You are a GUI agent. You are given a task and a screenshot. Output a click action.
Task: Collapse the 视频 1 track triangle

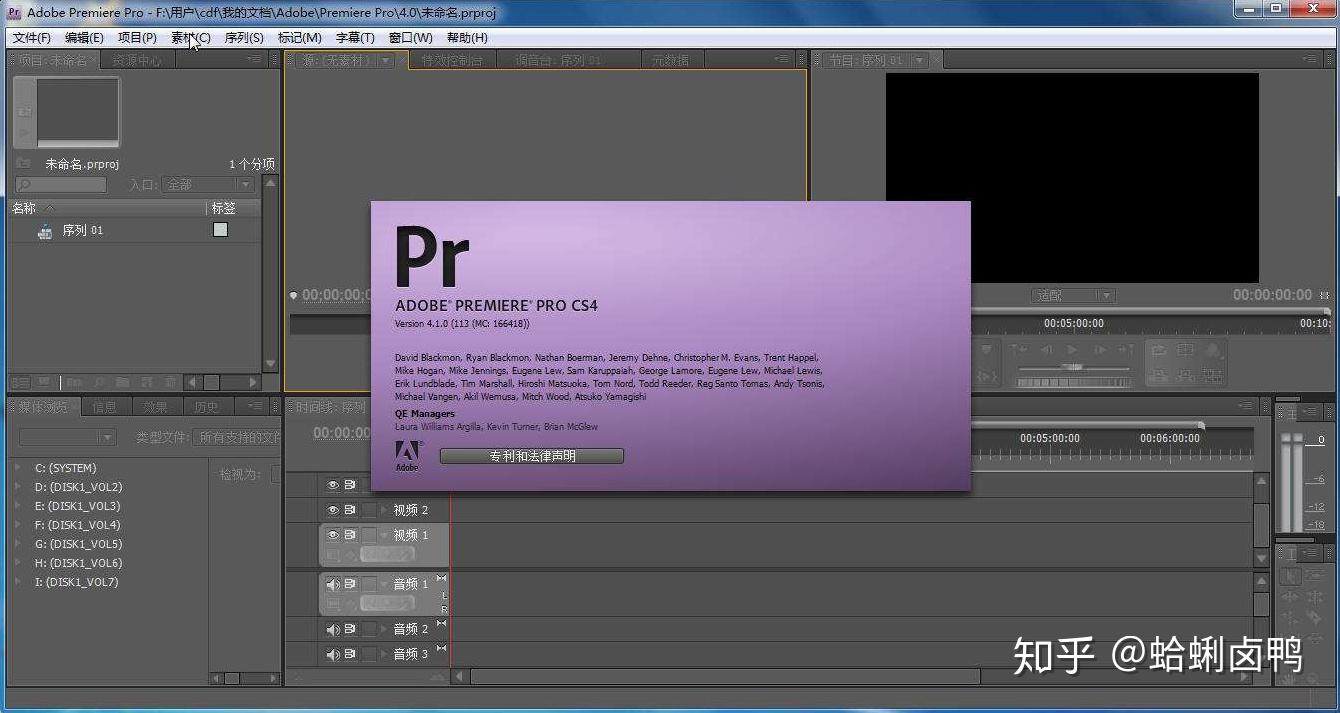[x=385, y=535]
